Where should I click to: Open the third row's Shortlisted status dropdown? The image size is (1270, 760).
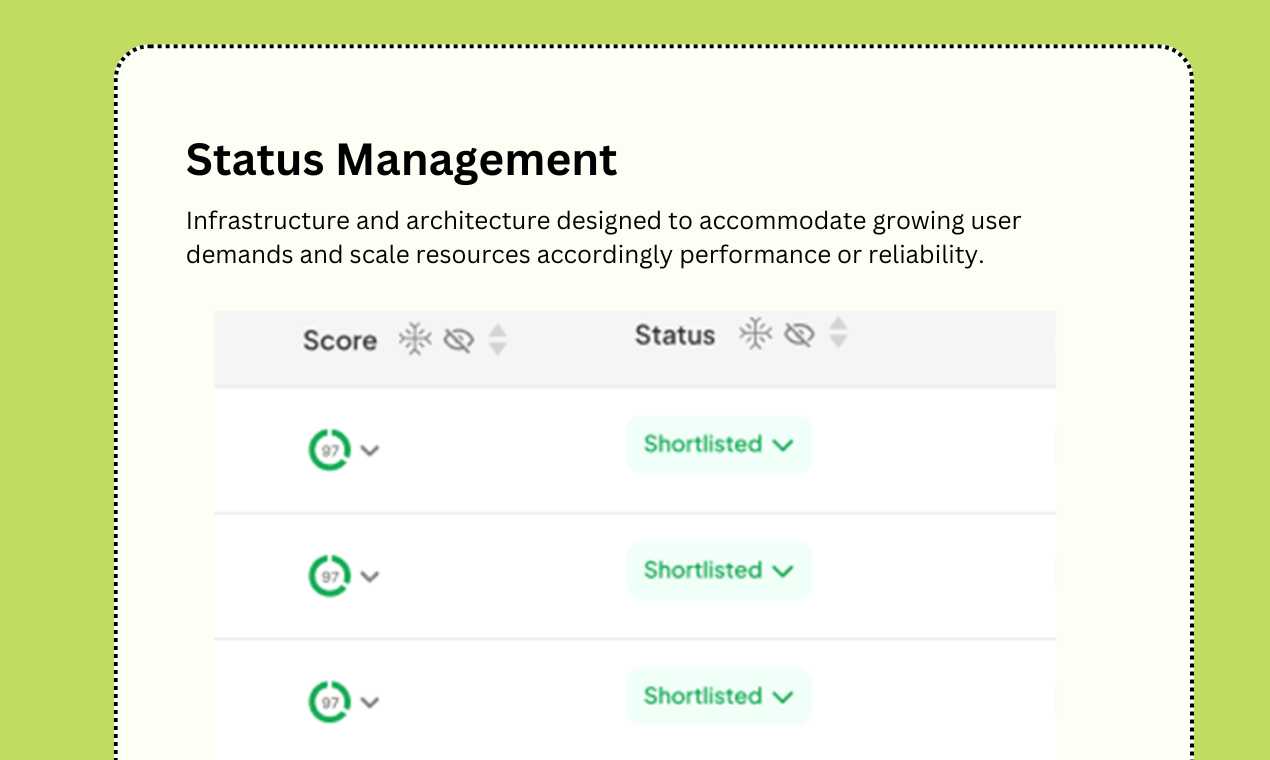(719, 696)
